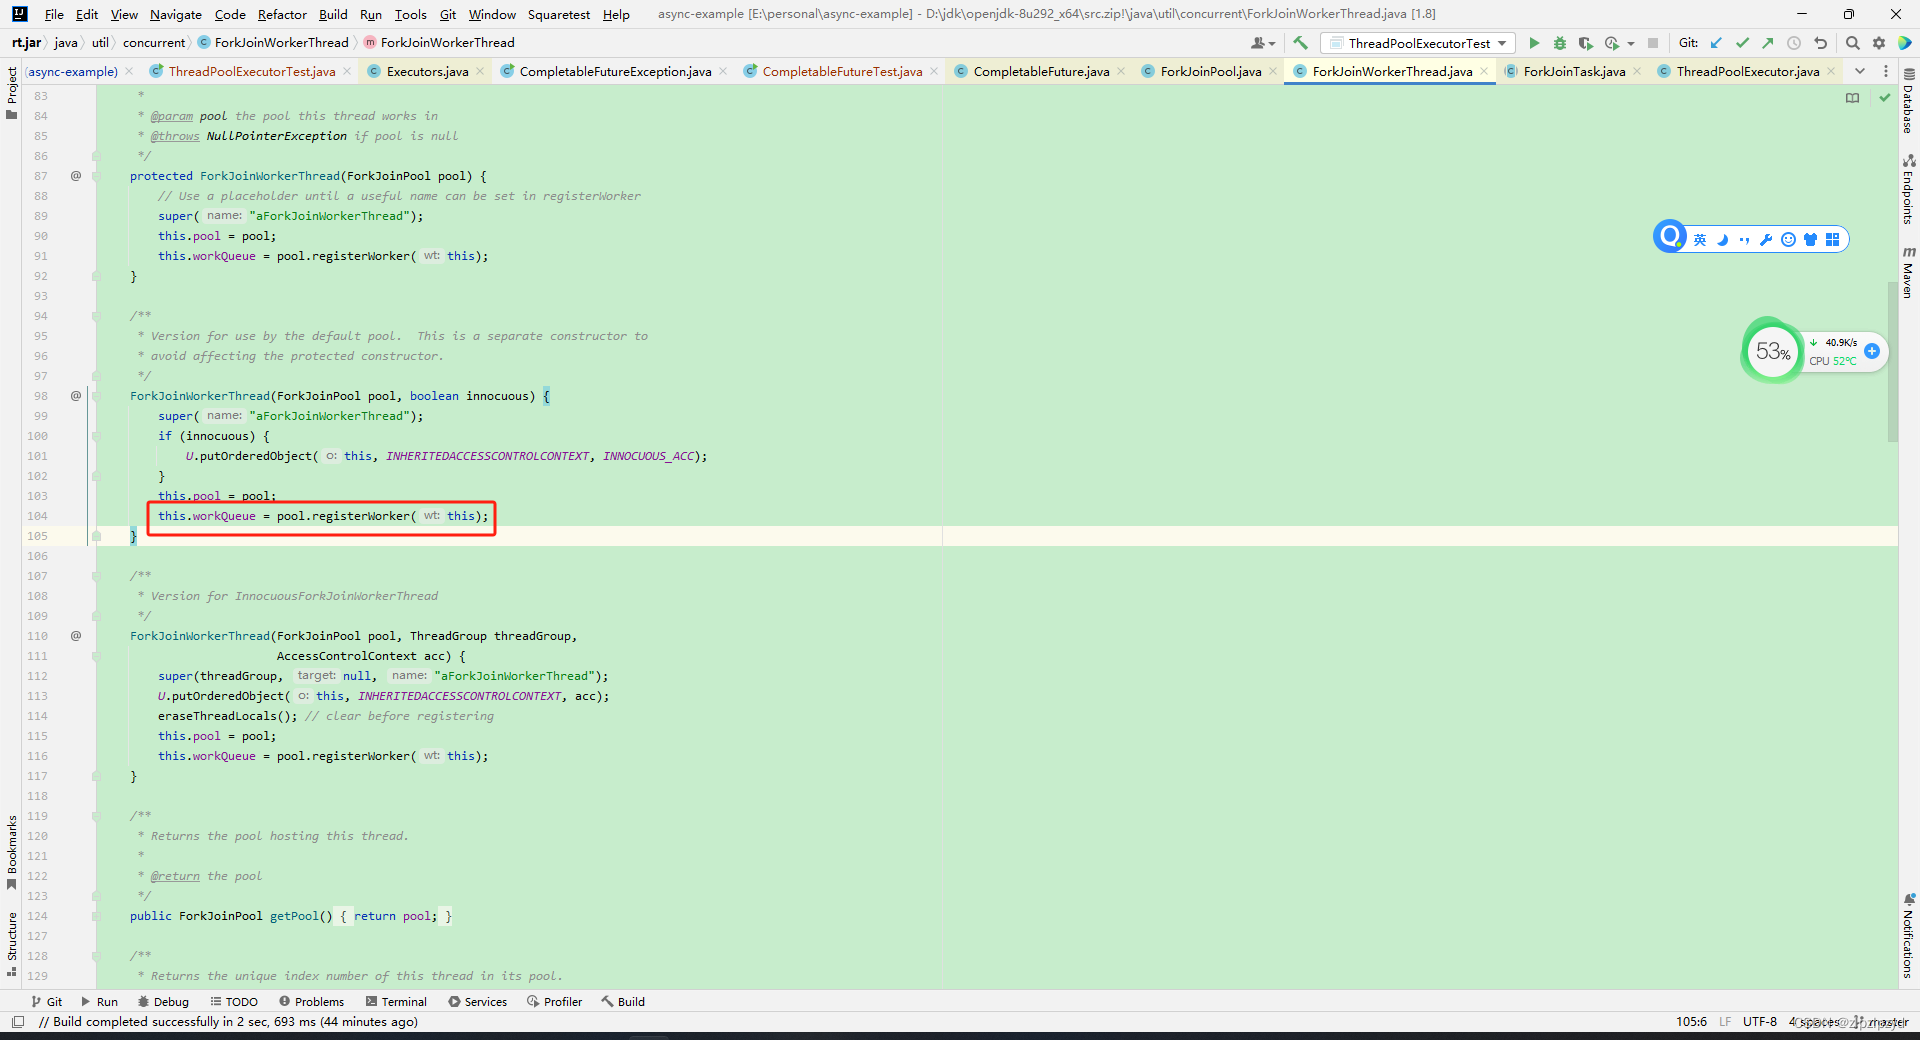Screen dimensions: 1920x1040
Task: Close the Executors.java tab
Action: 480,71
